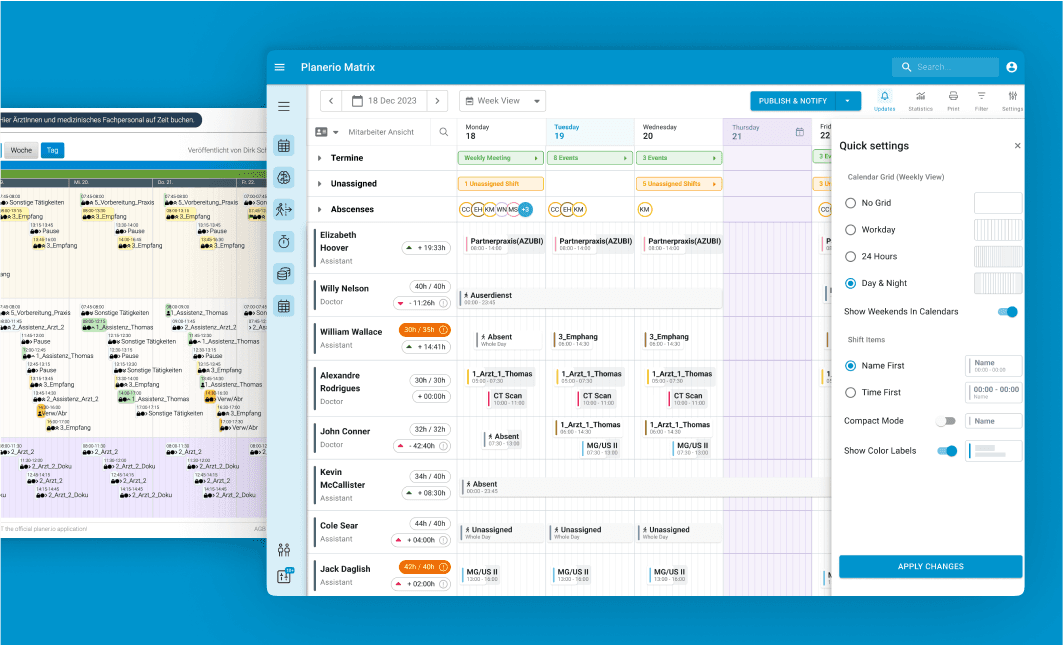Click the Search field in the header
The width and height of the screenshot is (1063, 645).
click(945, 67)
